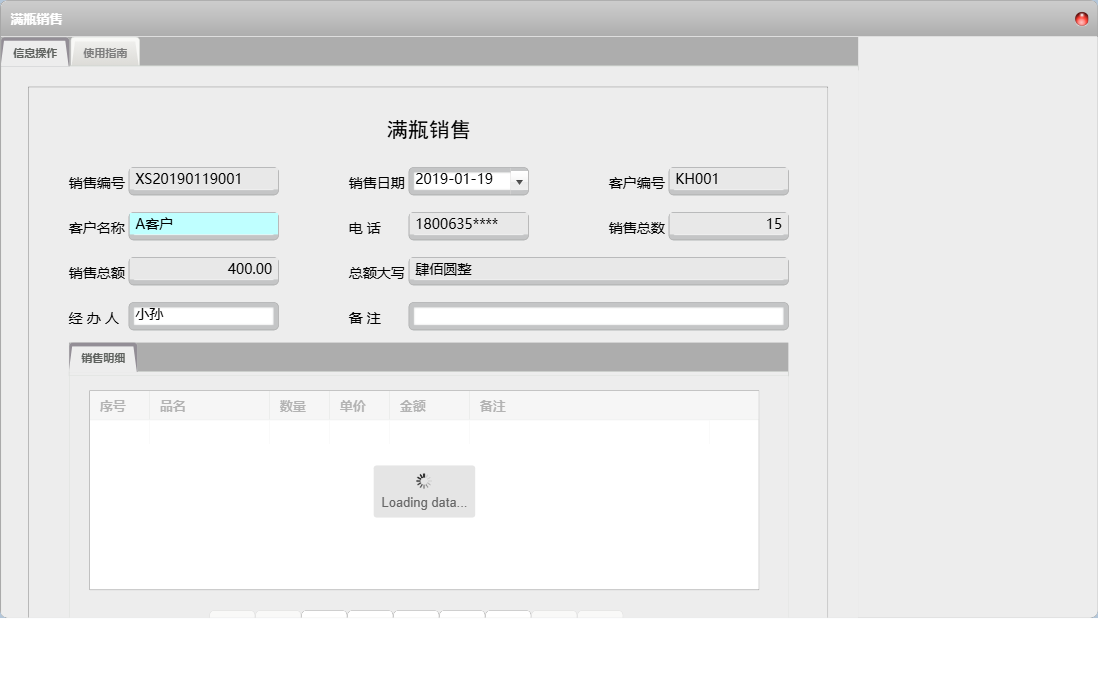Screen dimensions: 1098x687
Task: Click the second bottom toolbar icon
Action: click(277, 616)
